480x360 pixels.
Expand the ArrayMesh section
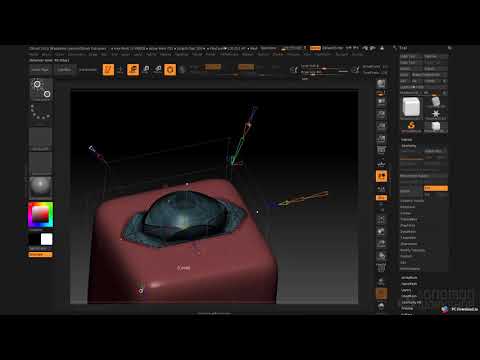[x=409, y=278]
